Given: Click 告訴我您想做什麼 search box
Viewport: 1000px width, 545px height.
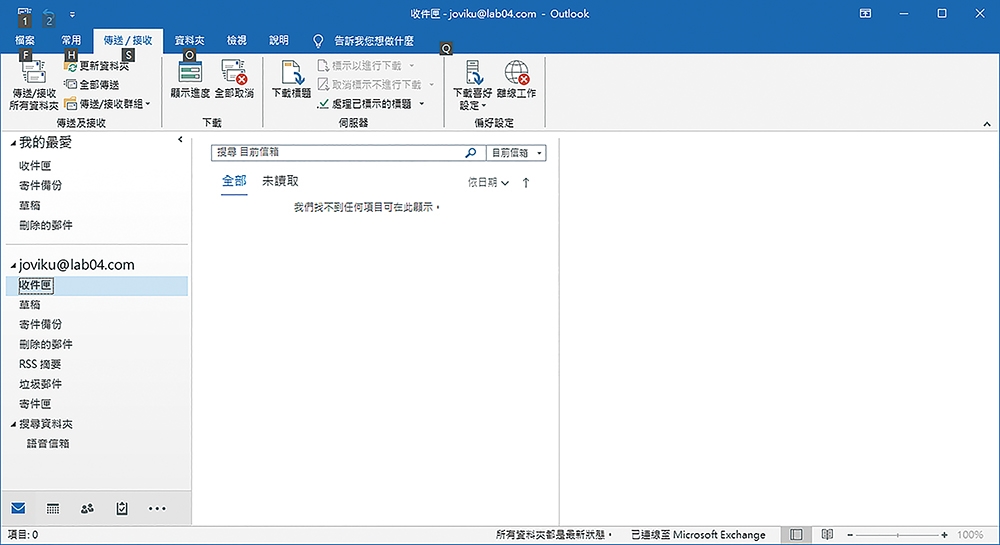Looking at the screenshot, I should (374, 41).
